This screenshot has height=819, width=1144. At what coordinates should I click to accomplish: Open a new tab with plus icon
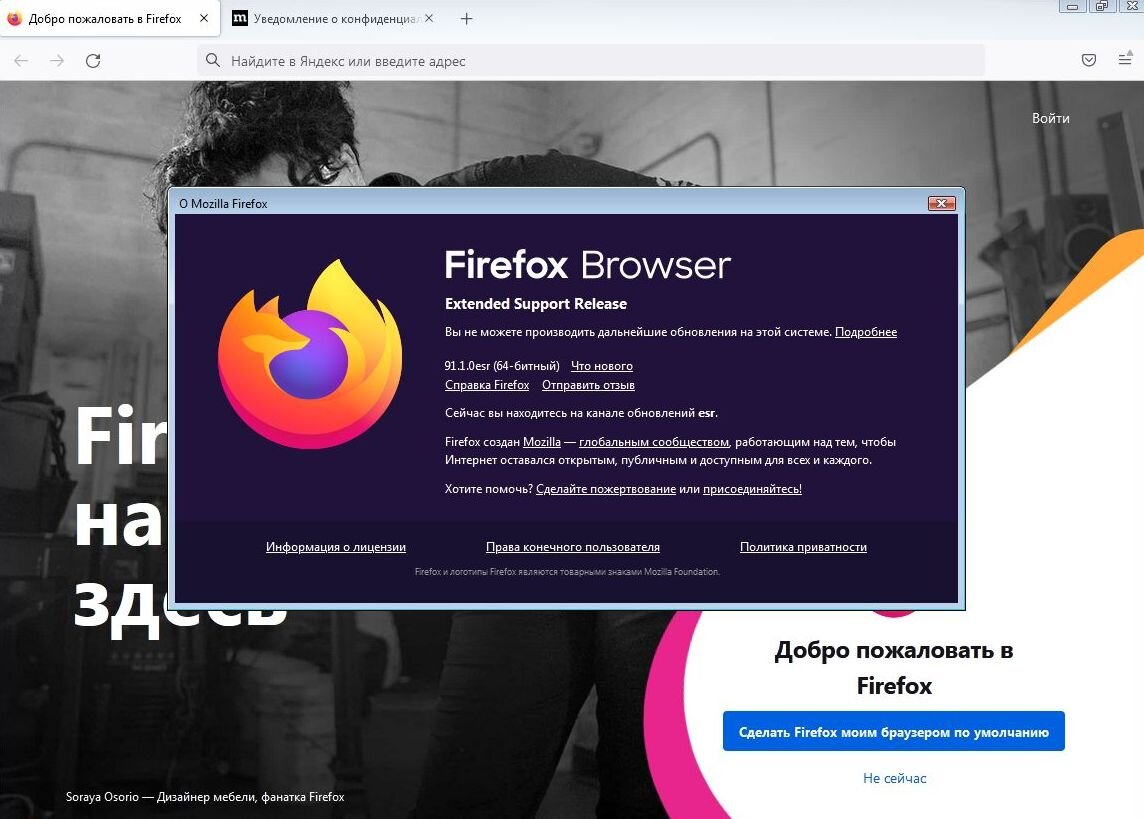point(466,19)
